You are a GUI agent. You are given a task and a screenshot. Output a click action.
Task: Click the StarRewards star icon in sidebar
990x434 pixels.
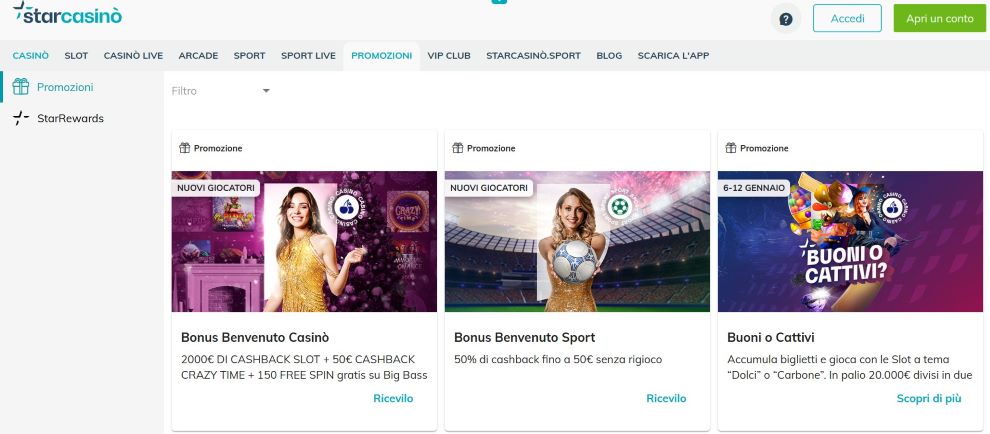click(x=20, y=118)
